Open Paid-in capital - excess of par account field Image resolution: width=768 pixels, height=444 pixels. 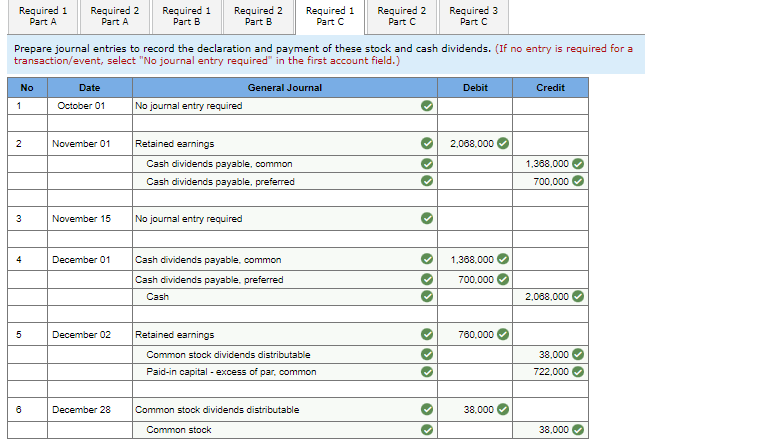(285, 372)
